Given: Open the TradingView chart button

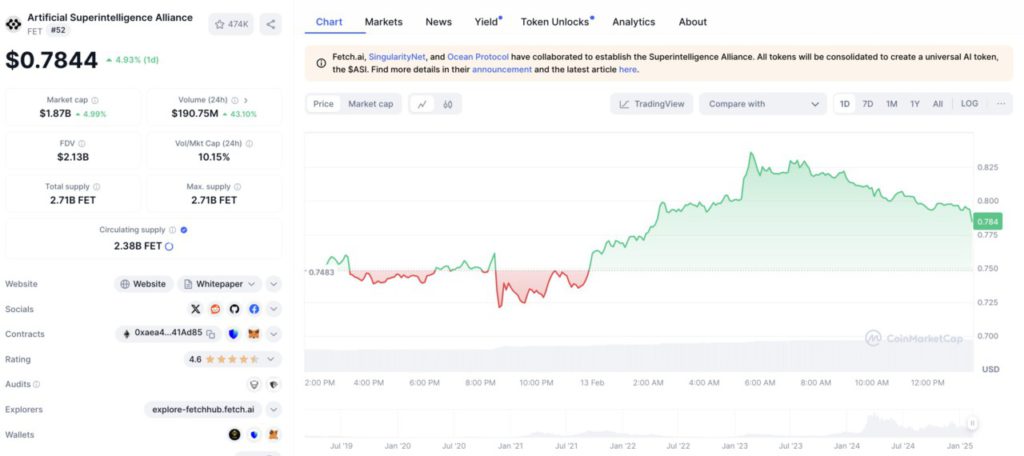Looking at the screenshot, I should (x=652, y=104).
